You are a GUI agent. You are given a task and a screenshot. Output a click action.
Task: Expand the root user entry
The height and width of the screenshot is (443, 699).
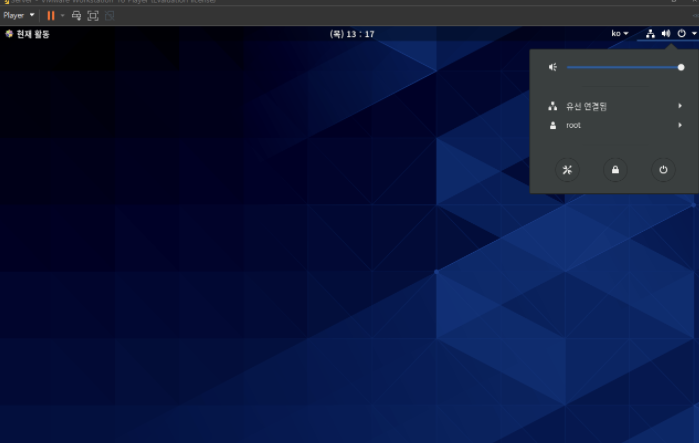(x=614, y=125)
